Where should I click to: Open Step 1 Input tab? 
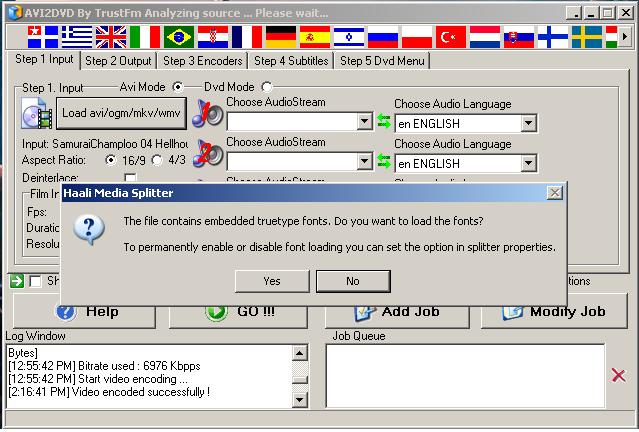pos(44,60)
